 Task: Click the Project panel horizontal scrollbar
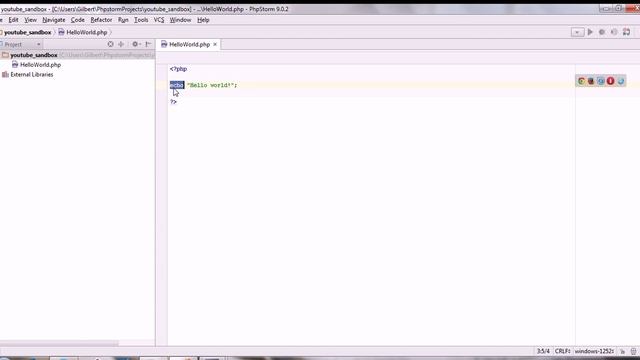[x=59, y=343]
